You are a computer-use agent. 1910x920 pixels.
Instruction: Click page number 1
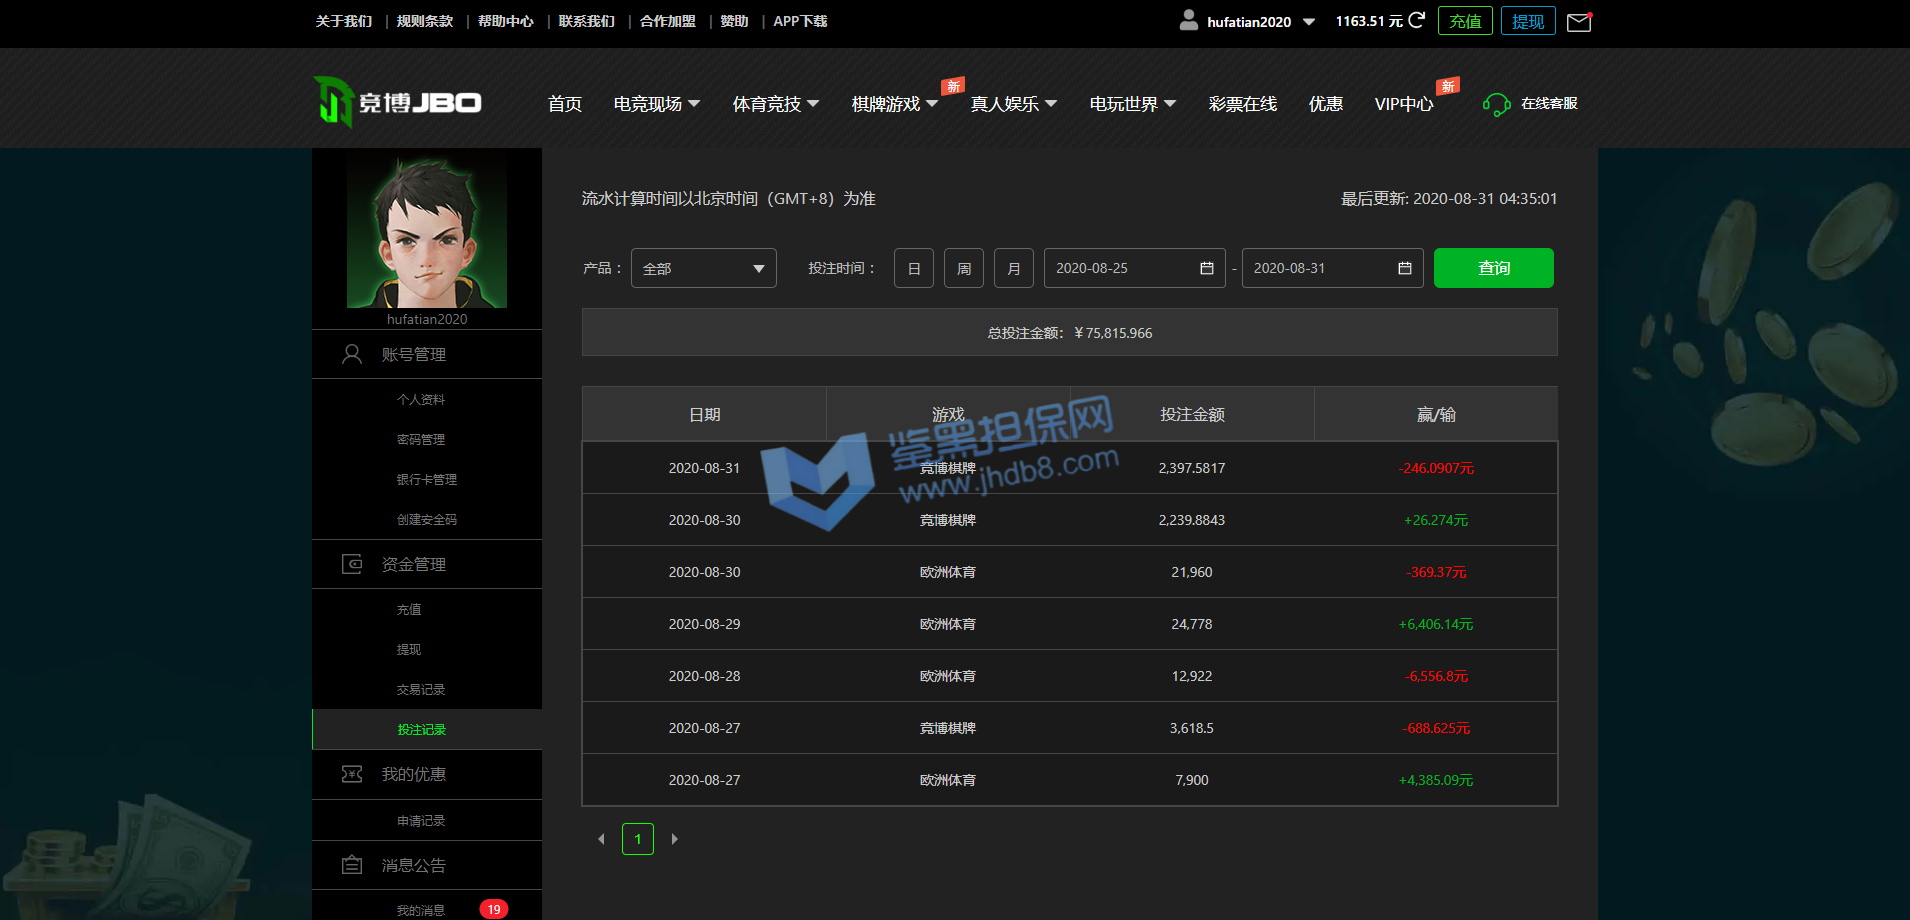(x=638, y=839)
